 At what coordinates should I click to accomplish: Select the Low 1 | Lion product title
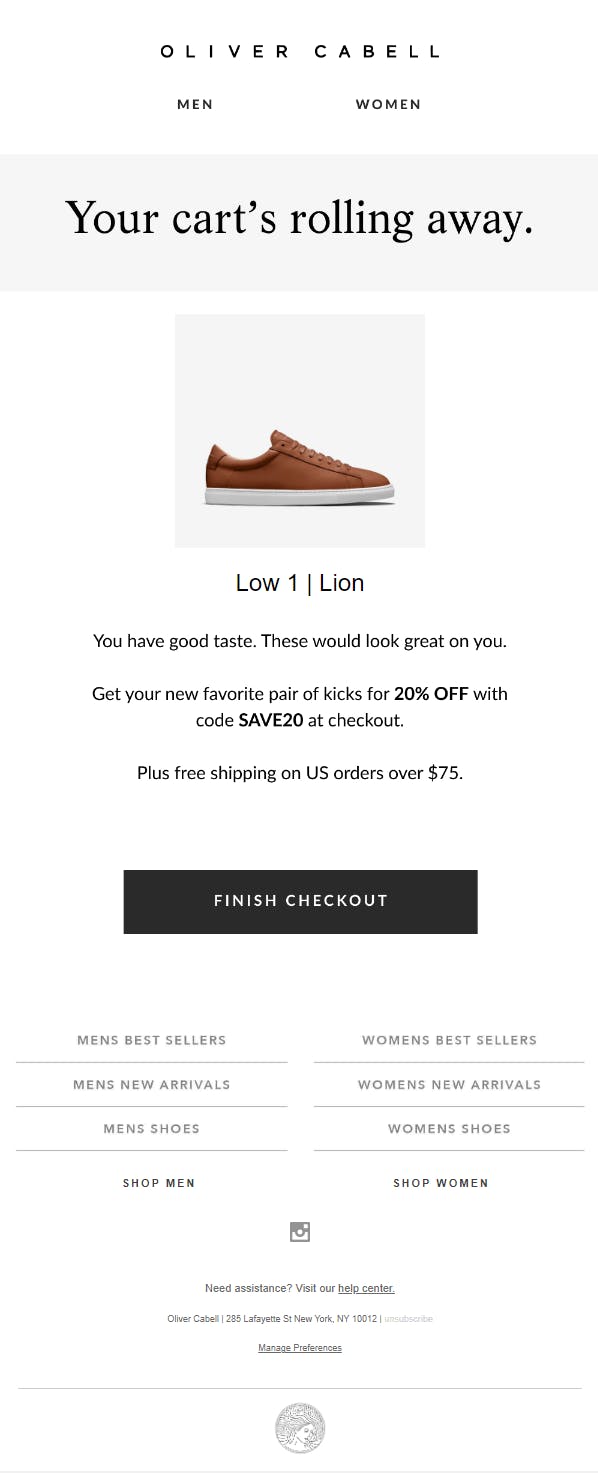300,583
